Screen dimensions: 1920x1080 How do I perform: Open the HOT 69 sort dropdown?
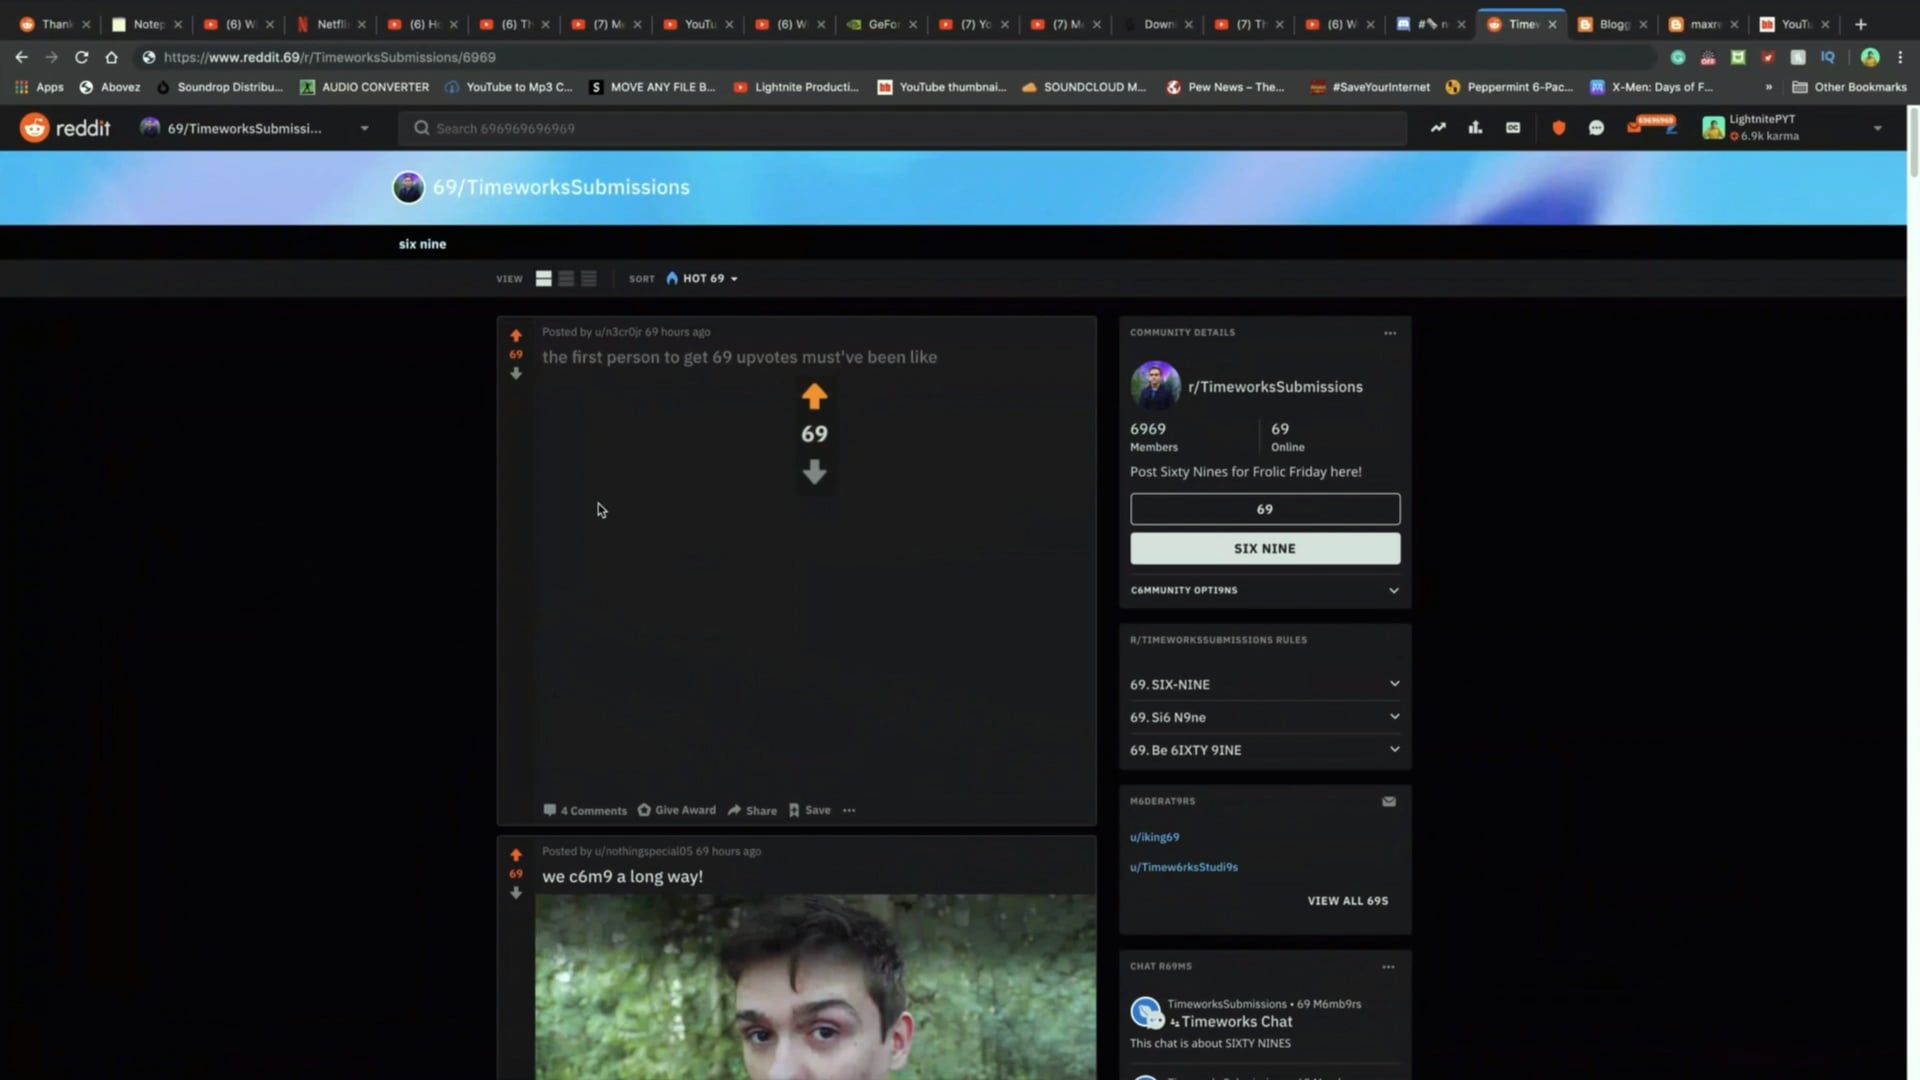tap(702, 279)
